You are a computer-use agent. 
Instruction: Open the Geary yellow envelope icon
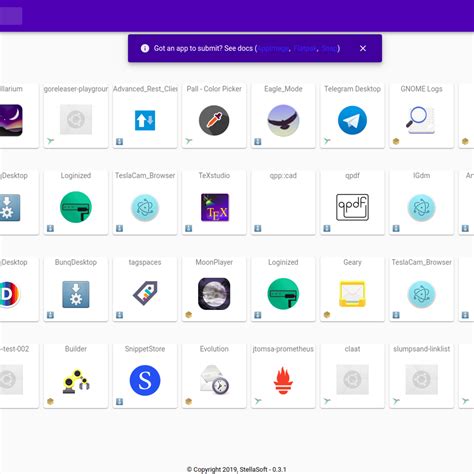tap(352, 294)
